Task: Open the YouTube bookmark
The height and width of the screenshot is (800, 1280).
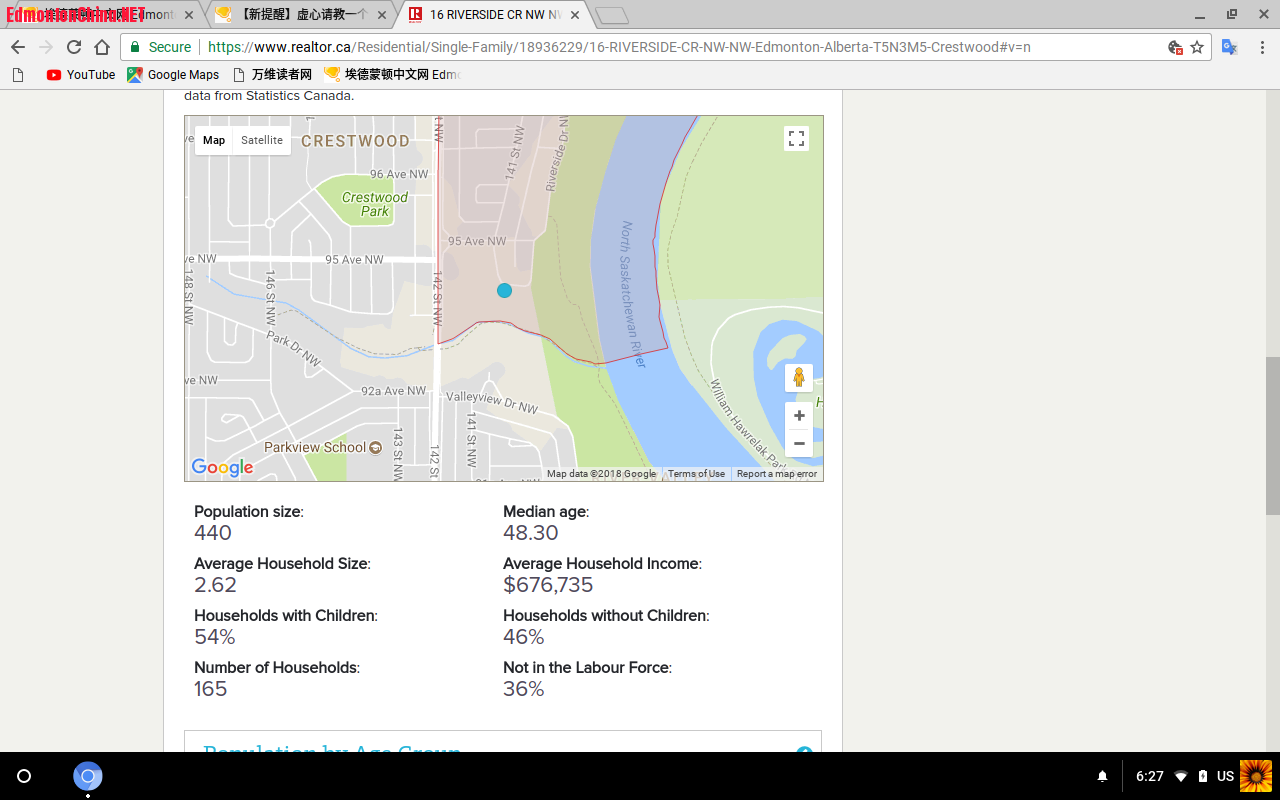Action: [81, 75]
